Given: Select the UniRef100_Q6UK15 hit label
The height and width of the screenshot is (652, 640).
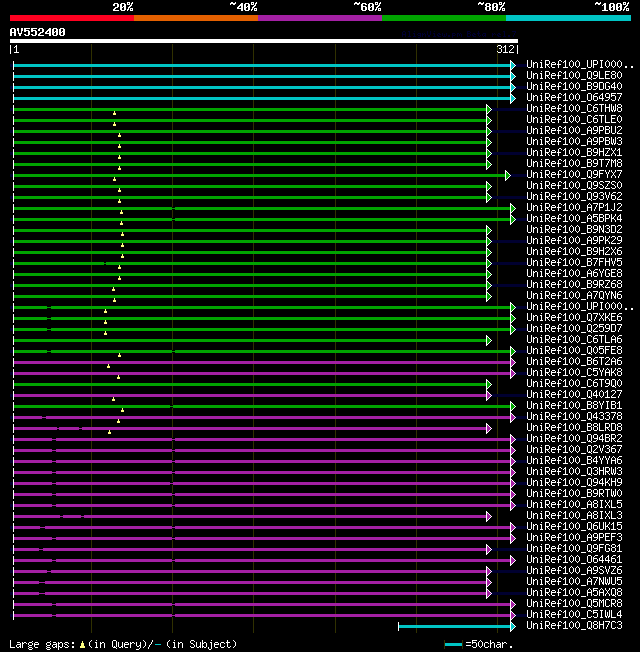Looking at the screenshot, I should coord(574,526).
